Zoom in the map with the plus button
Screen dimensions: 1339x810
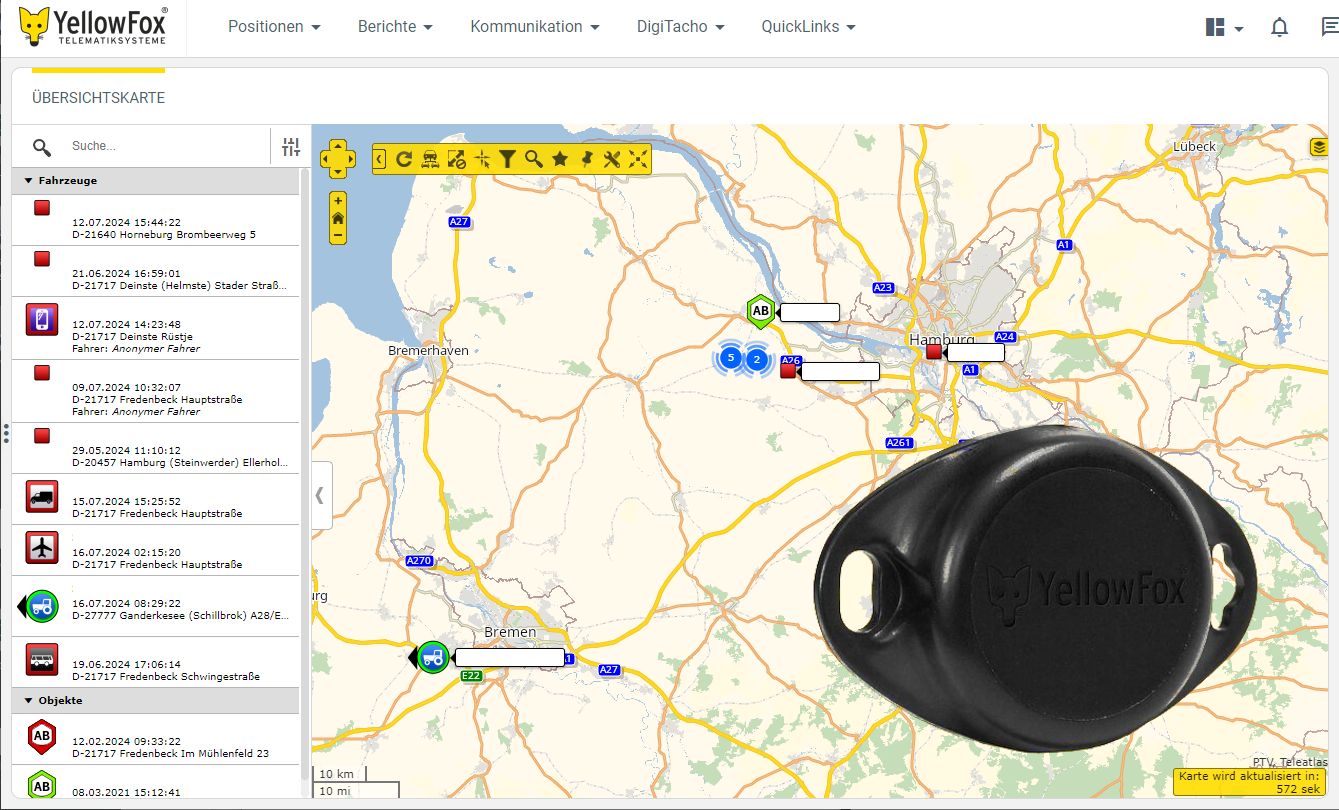click(x=338, y=200)
